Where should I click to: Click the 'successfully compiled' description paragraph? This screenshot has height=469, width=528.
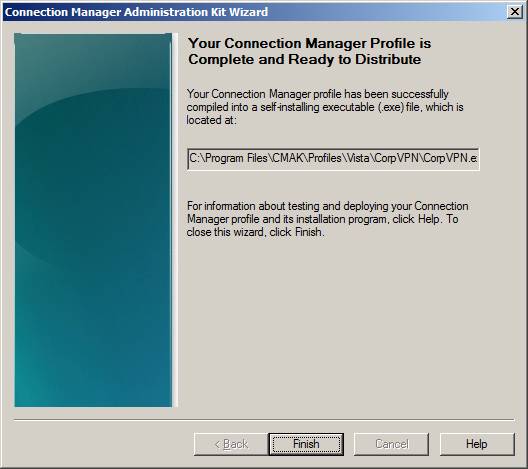click(x=325, y=107)
